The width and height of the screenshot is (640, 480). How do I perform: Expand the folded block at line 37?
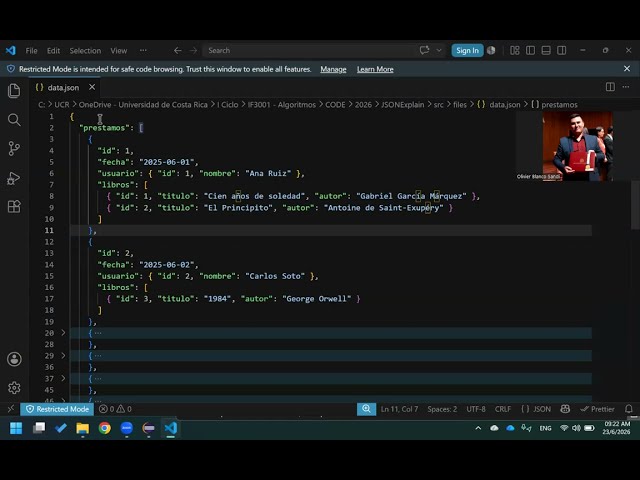63,378
